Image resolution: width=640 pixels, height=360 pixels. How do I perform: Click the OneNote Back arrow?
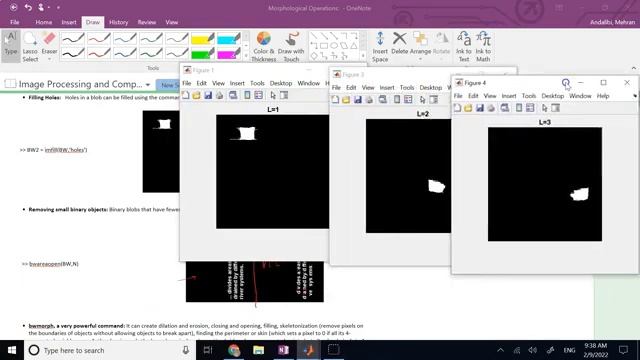(x=13, y=7)
